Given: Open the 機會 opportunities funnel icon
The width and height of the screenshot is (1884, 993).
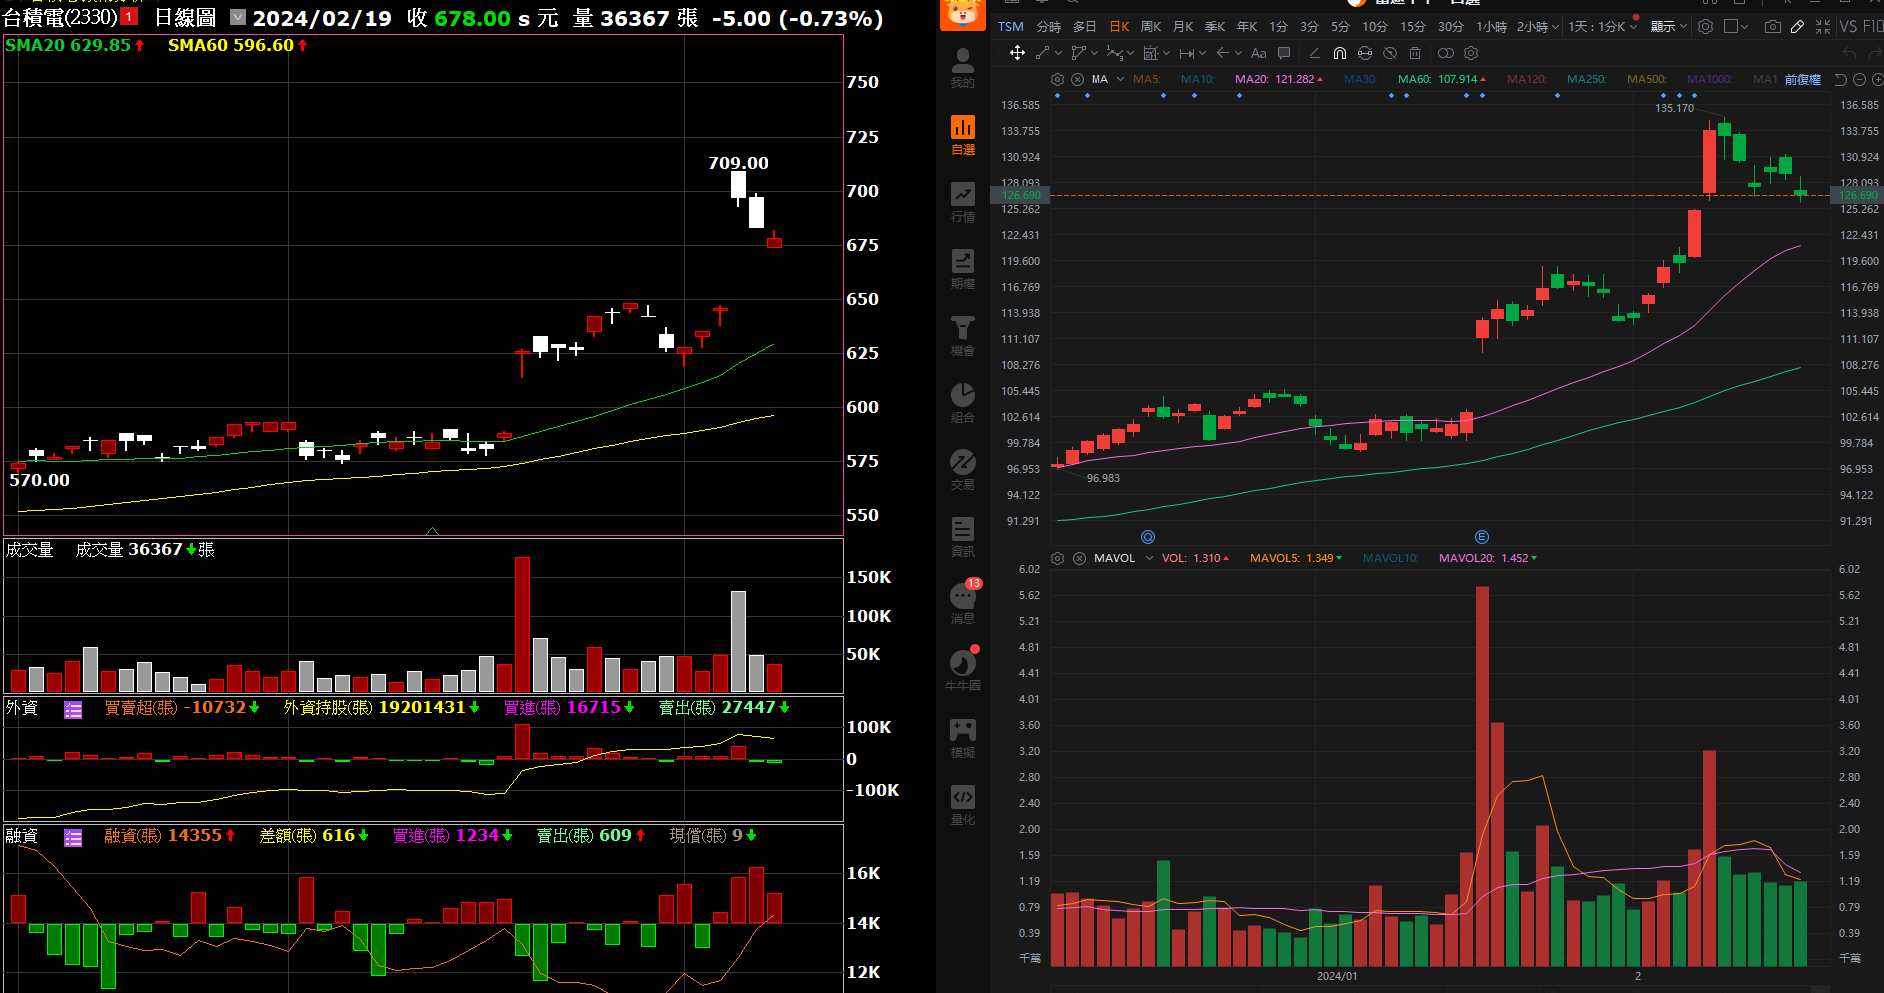Looking at the screenshot, I should coord(962,336).
